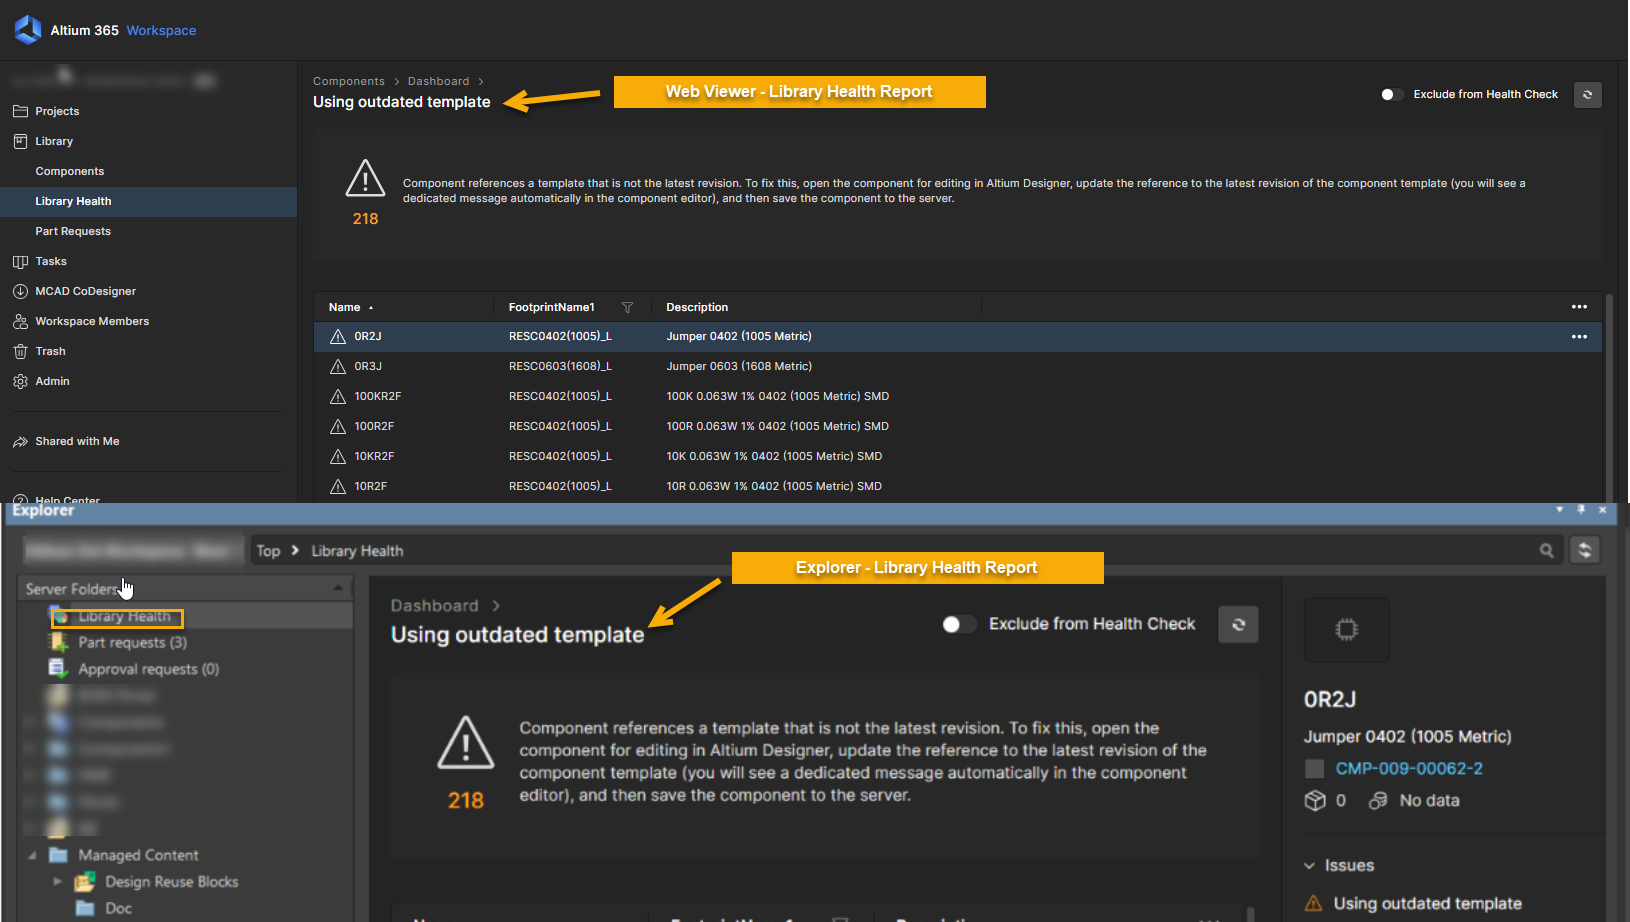
Task: Open the Components breadcrumb
Action: click(x=348, y=81)
